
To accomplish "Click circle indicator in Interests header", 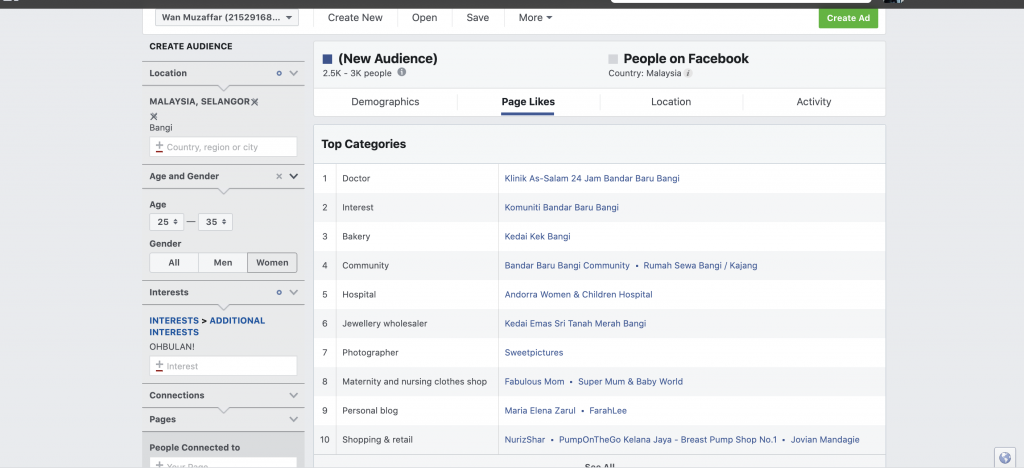I will pyautogui.click(x=279, y=292).
